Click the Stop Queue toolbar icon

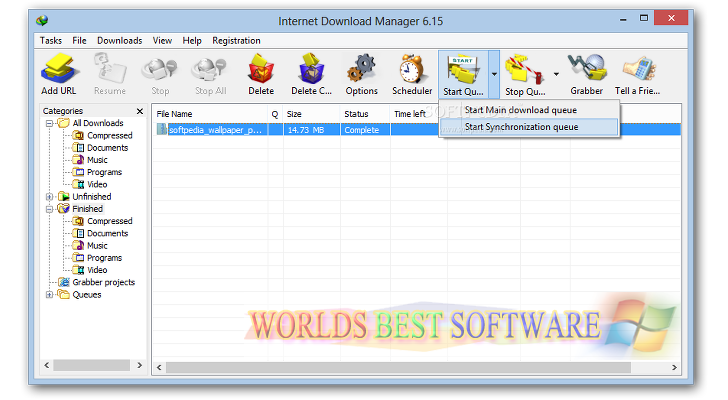point(525,70)
